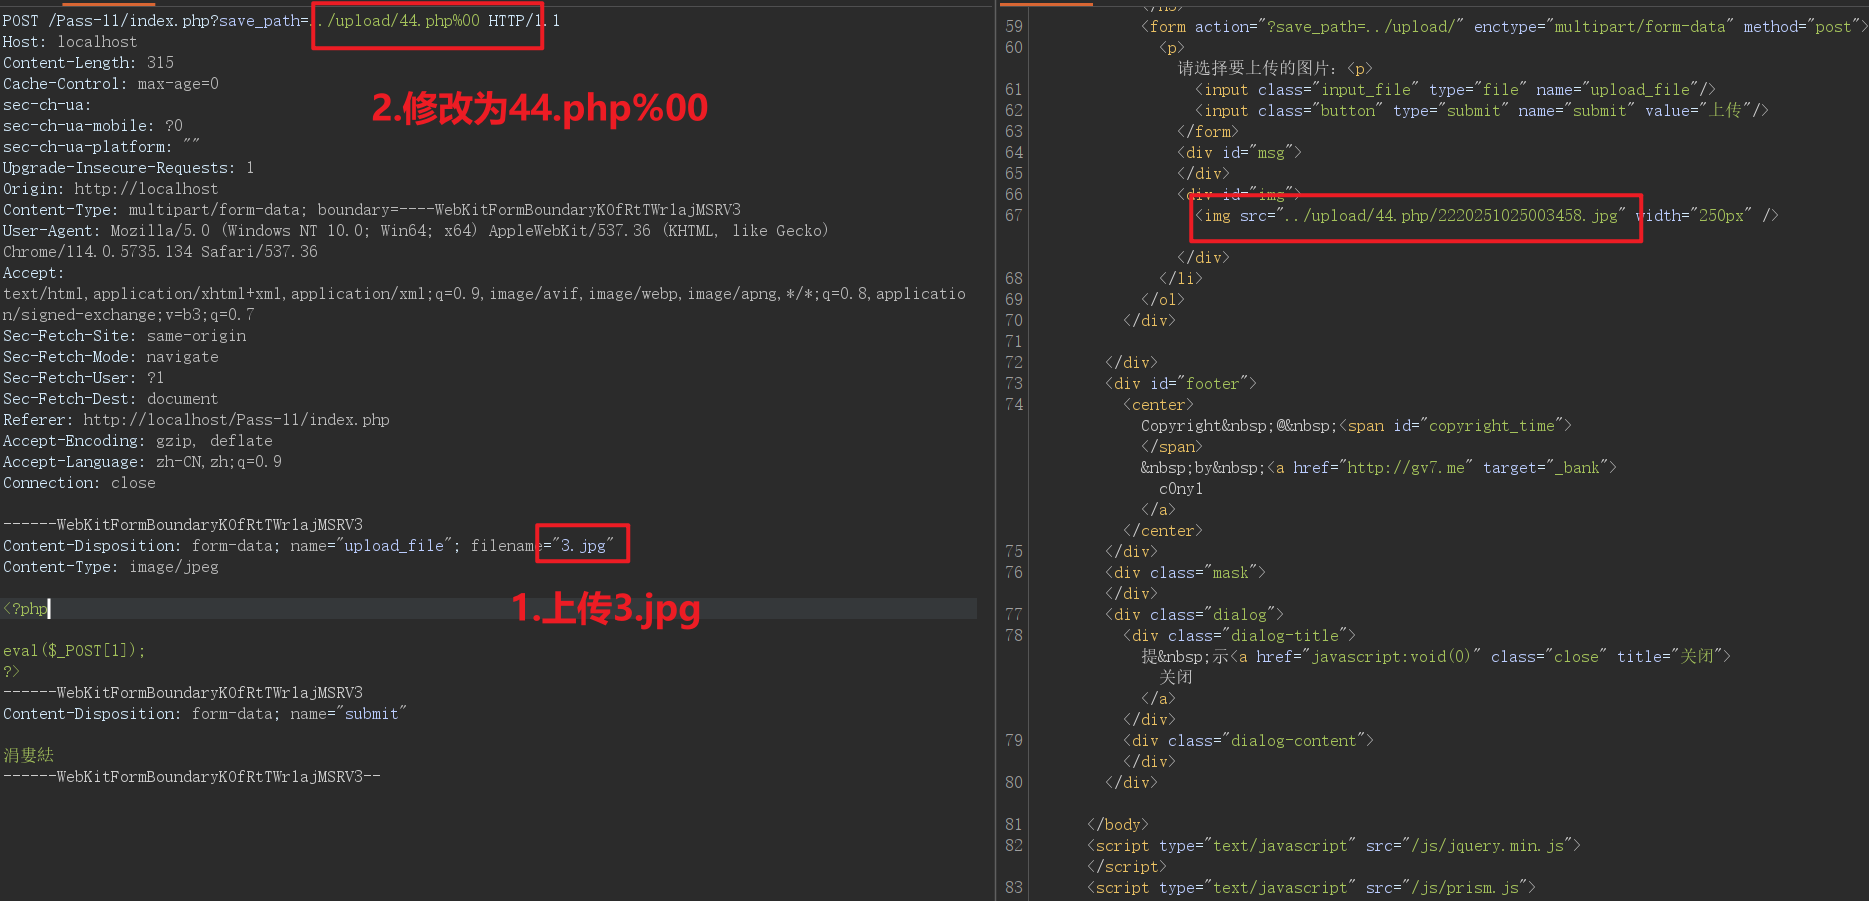The image size is (1869, 901).
Task: Click the '请选择要上传的图片' text in the response
Action: 1257,68
